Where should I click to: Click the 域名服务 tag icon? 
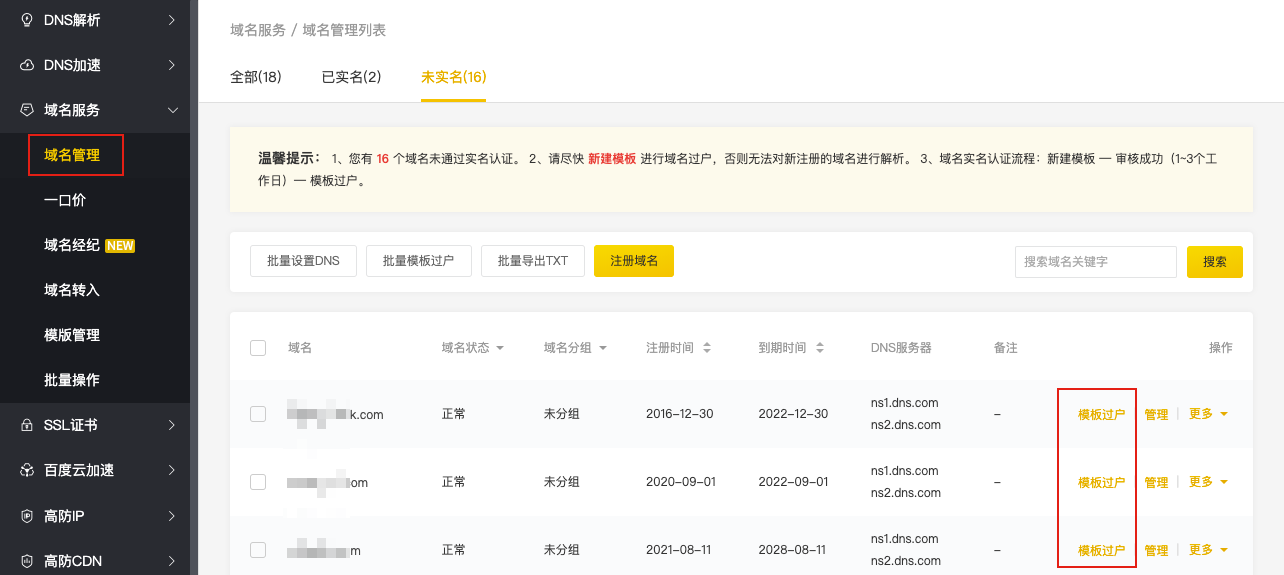pyautogui.click(x=27, y=110)
